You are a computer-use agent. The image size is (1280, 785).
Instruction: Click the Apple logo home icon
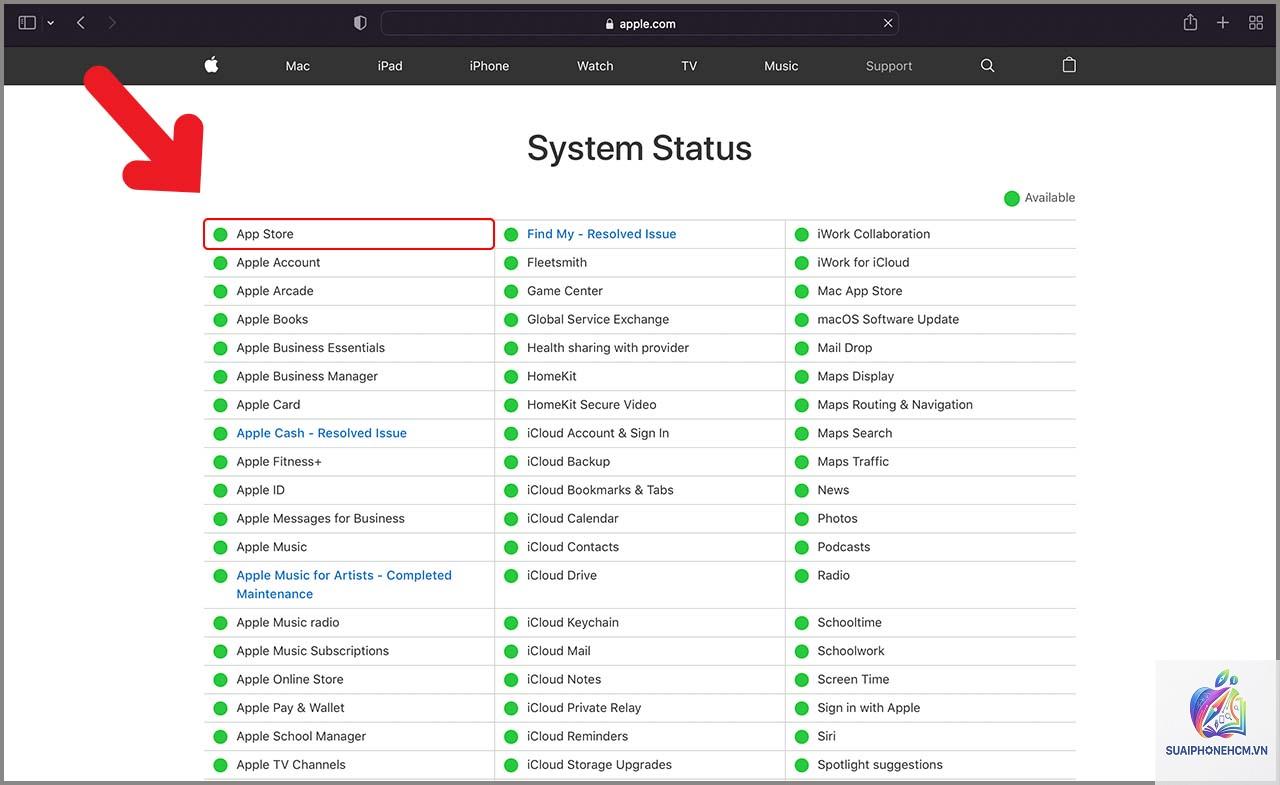(211, 65)
